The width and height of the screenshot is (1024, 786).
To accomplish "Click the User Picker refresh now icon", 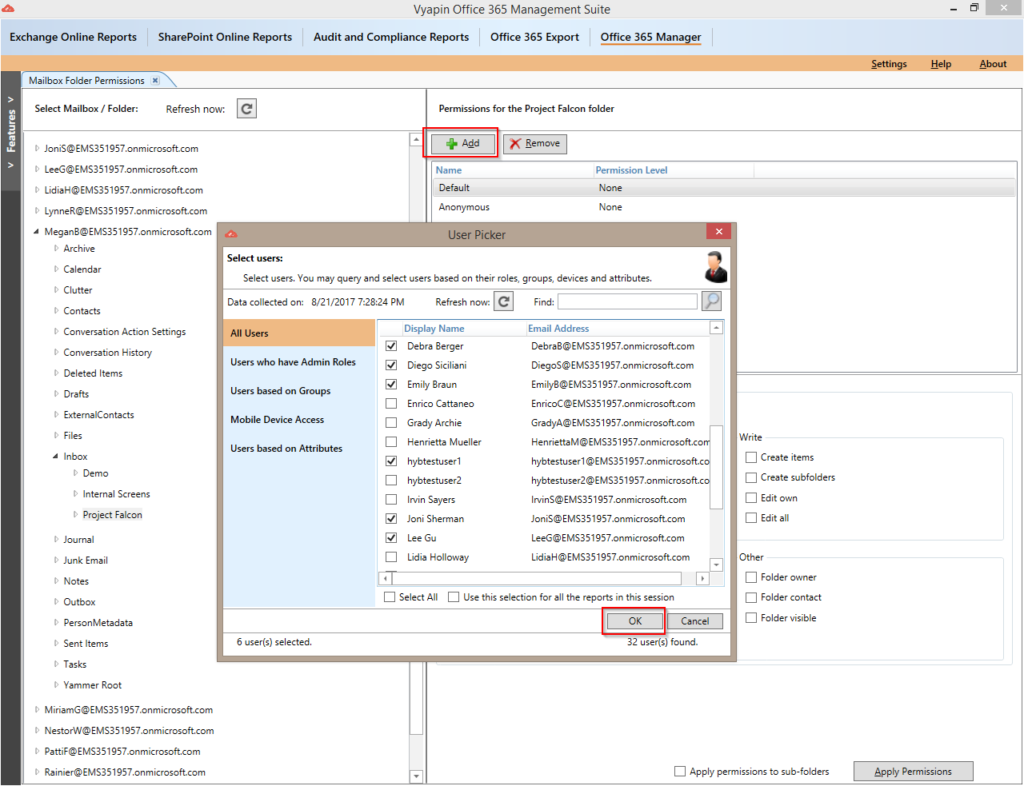I will coord(503,302).
